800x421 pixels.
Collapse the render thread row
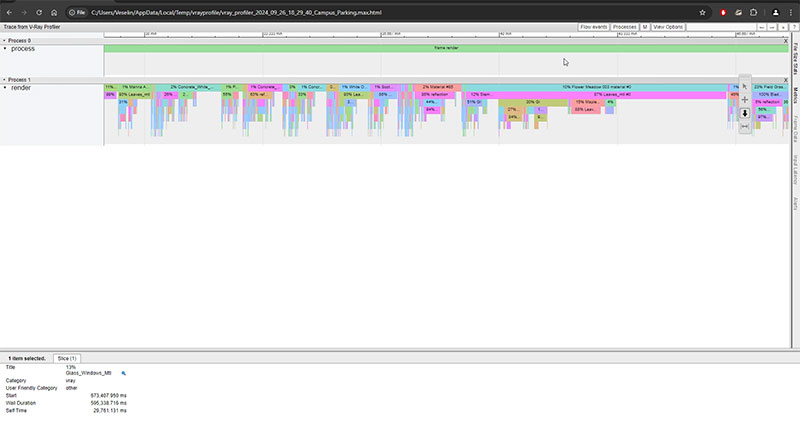[x=5, y=88]
